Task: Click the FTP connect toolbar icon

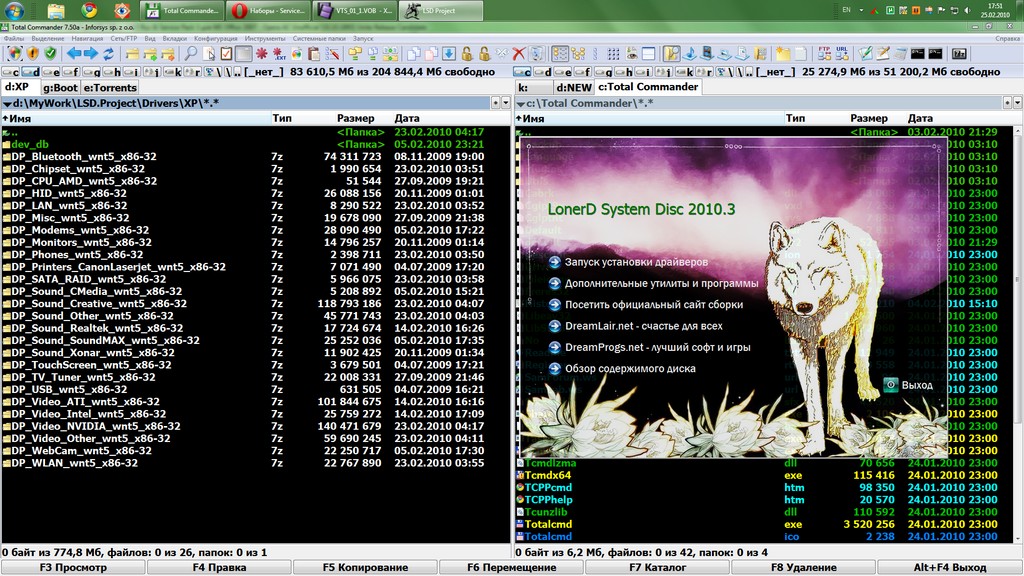Action: tap(824, 53)
